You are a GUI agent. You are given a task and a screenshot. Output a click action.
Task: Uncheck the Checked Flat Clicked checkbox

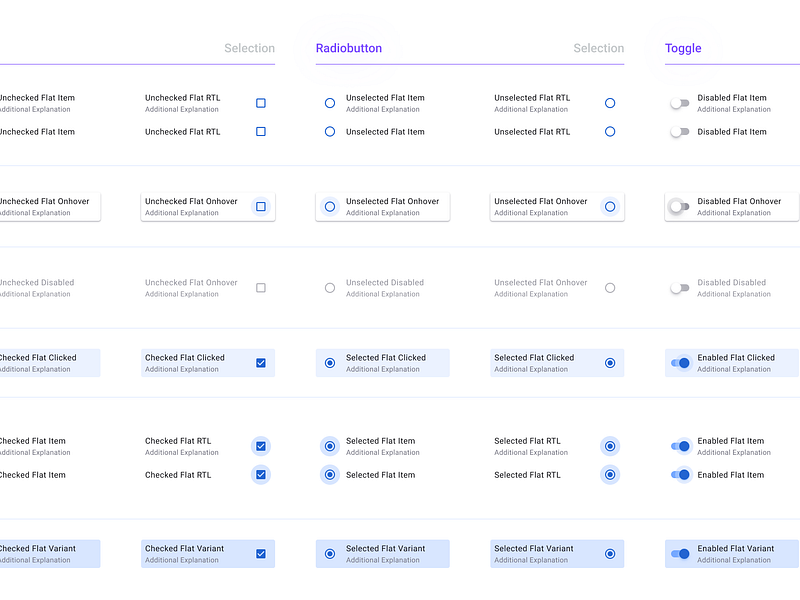point(260,363)
